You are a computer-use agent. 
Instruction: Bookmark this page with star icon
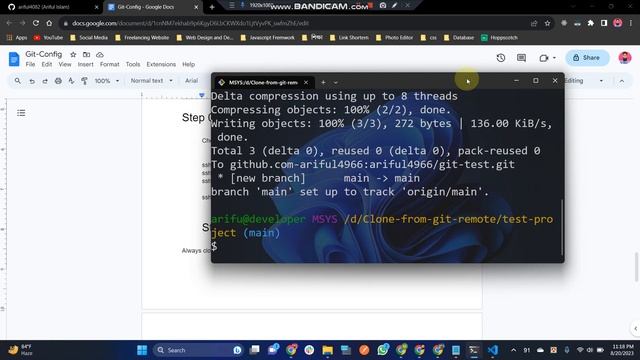[547, 23]
